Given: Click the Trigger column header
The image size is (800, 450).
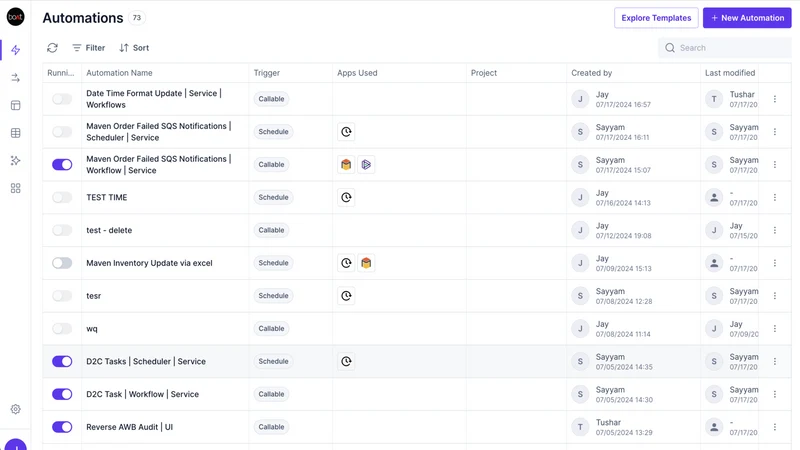Looking at the screenshot, I should [267, 73].
